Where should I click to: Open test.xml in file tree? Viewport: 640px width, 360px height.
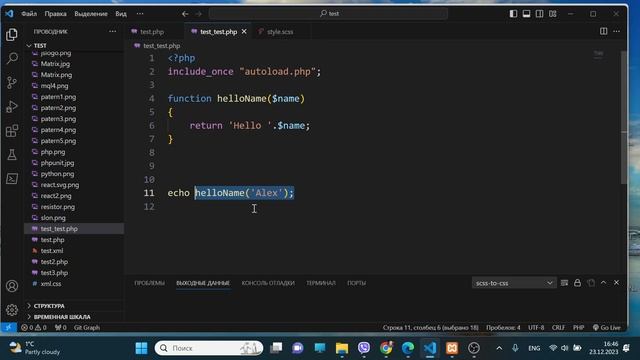(74, 251)
